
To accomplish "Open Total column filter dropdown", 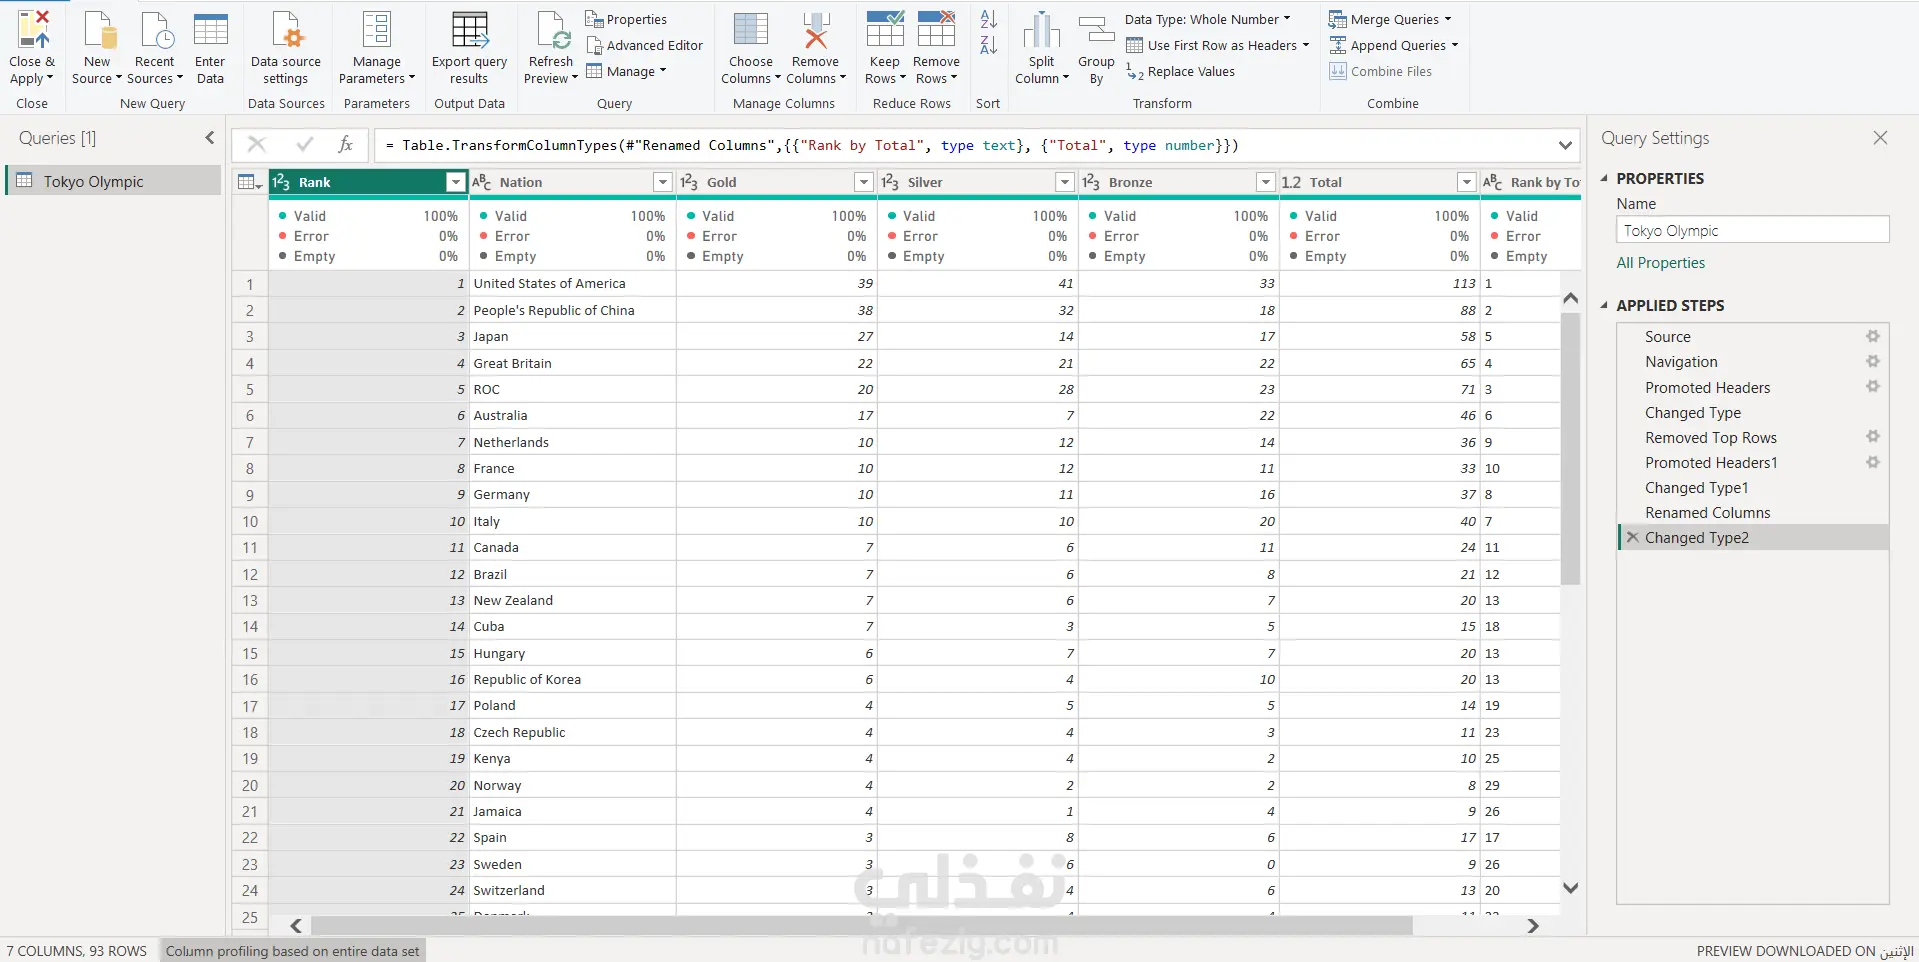I will [1467, 182].
